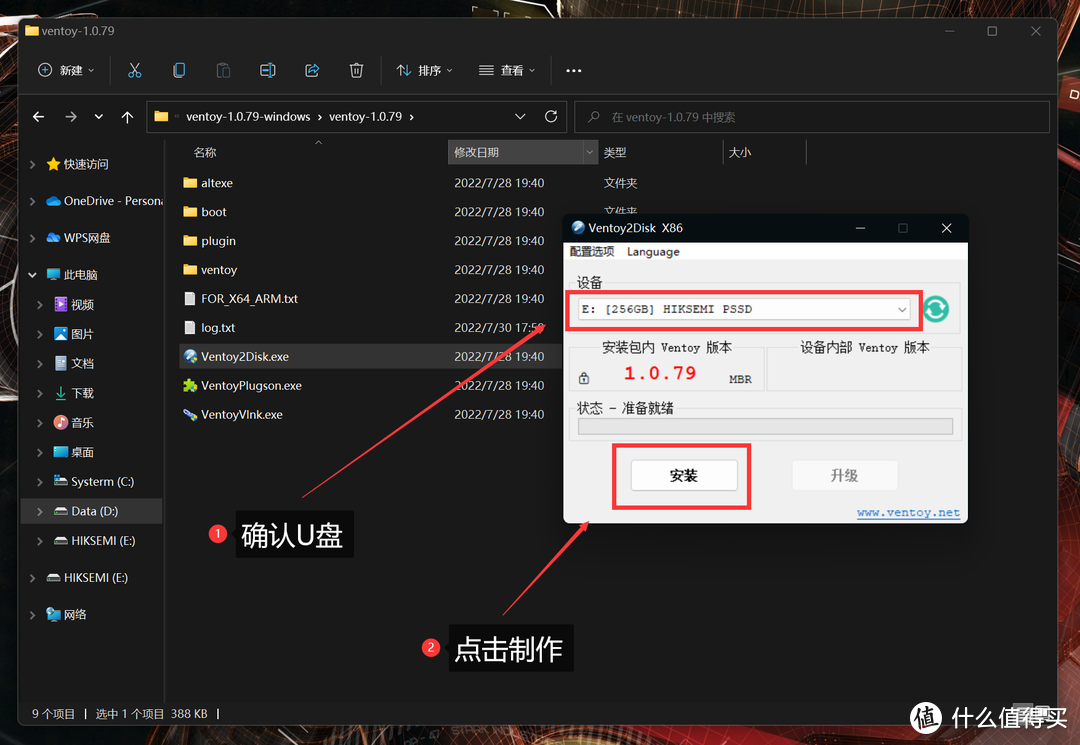Click the Share icon in toolbar
This screenshot has height=745, width=1080.
(x=312, y=70)
